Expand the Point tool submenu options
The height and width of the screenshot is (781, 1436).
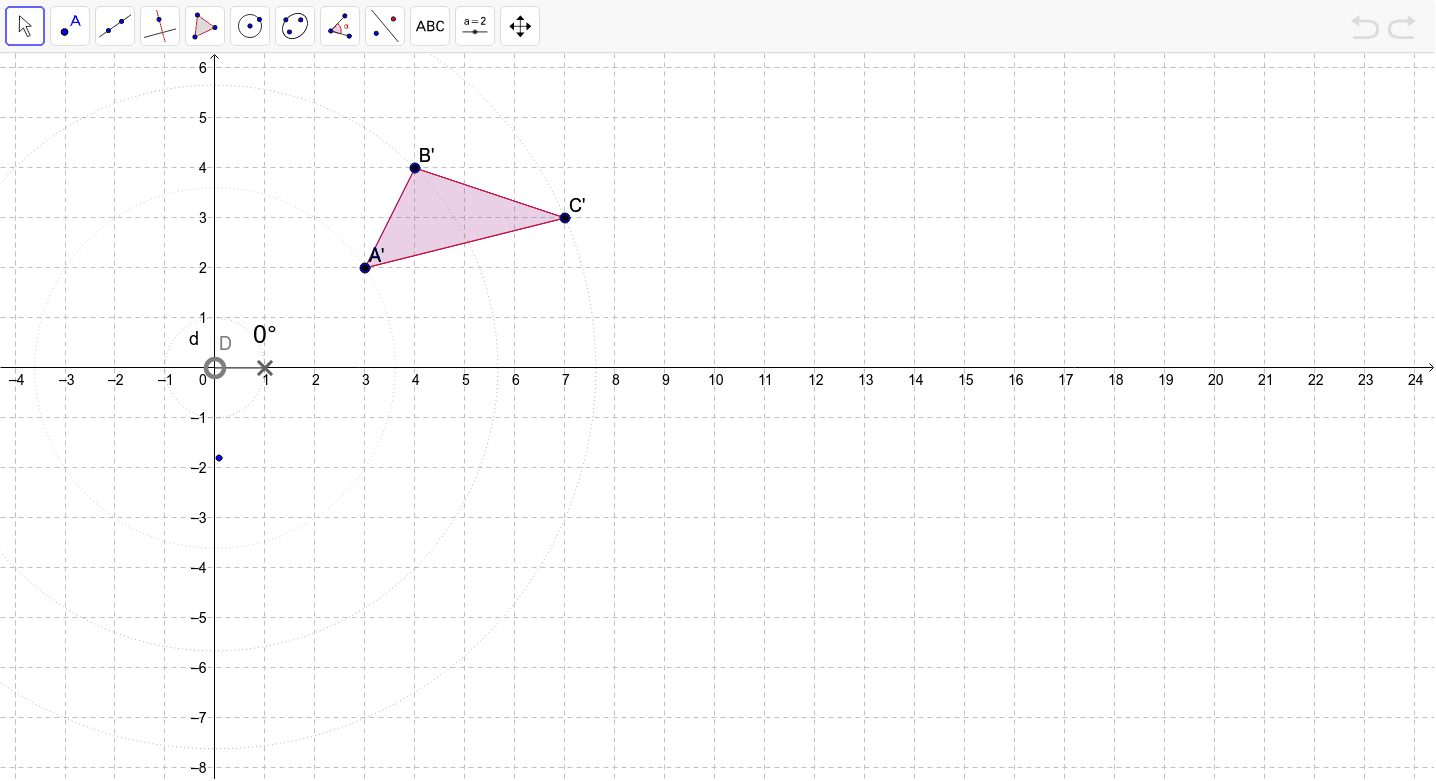(84, 40)
